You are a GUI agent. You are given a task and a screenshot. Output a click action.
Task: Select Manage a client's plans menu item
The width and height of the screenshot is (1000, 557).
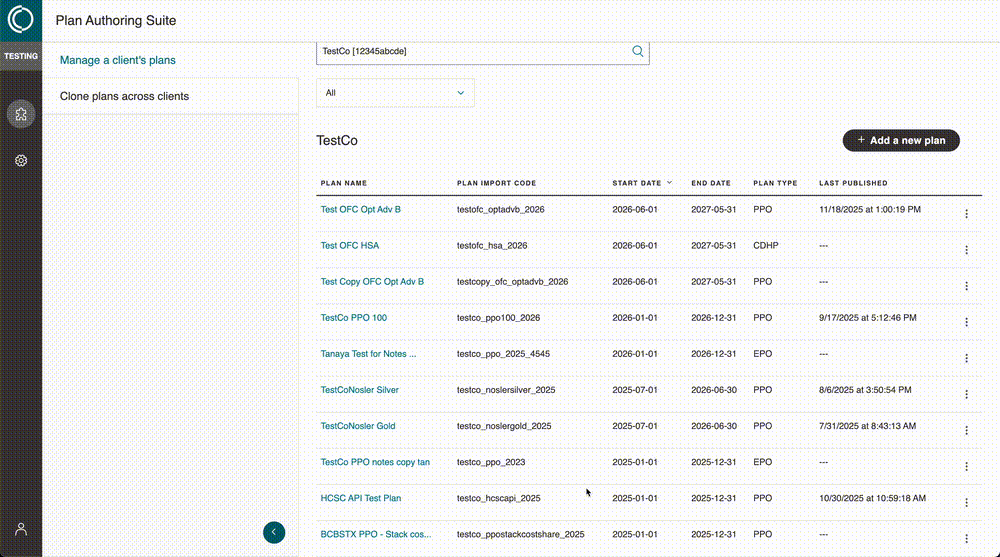click(x=117, y=60)
